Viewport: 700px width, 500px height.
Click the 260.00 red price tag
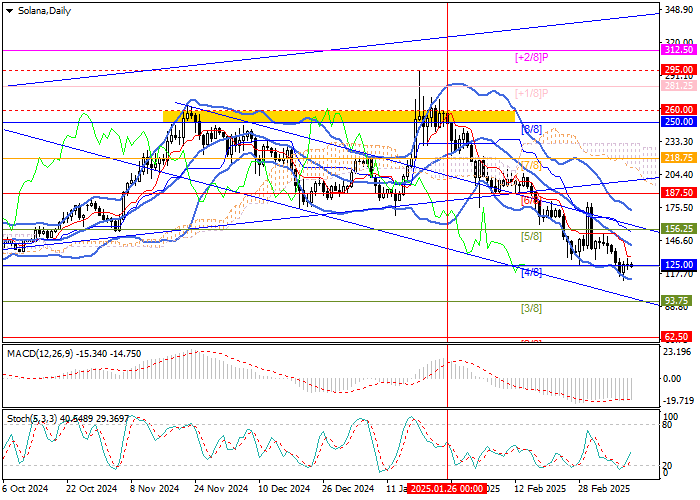point(678,110)
